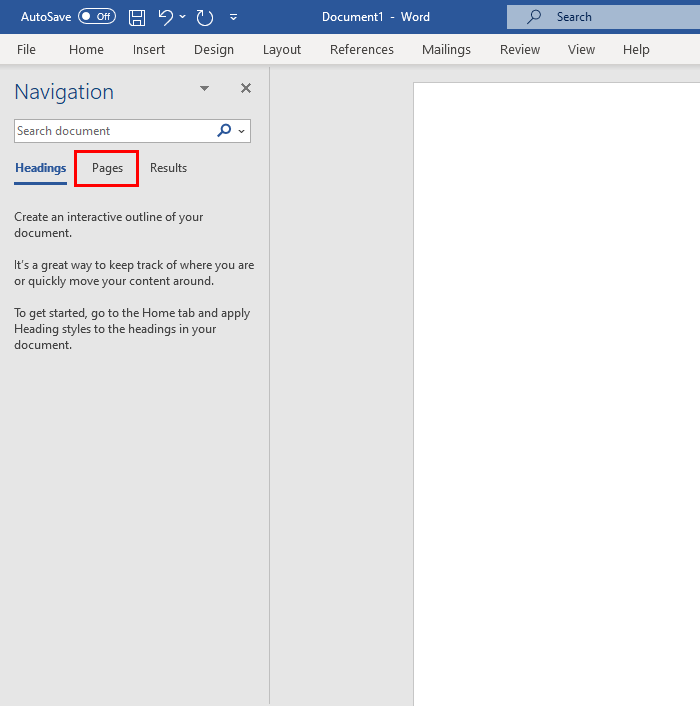Open the View ribbon tab
Image resolution: width=700 pixels, height=706 pixels.
point(581,50)
